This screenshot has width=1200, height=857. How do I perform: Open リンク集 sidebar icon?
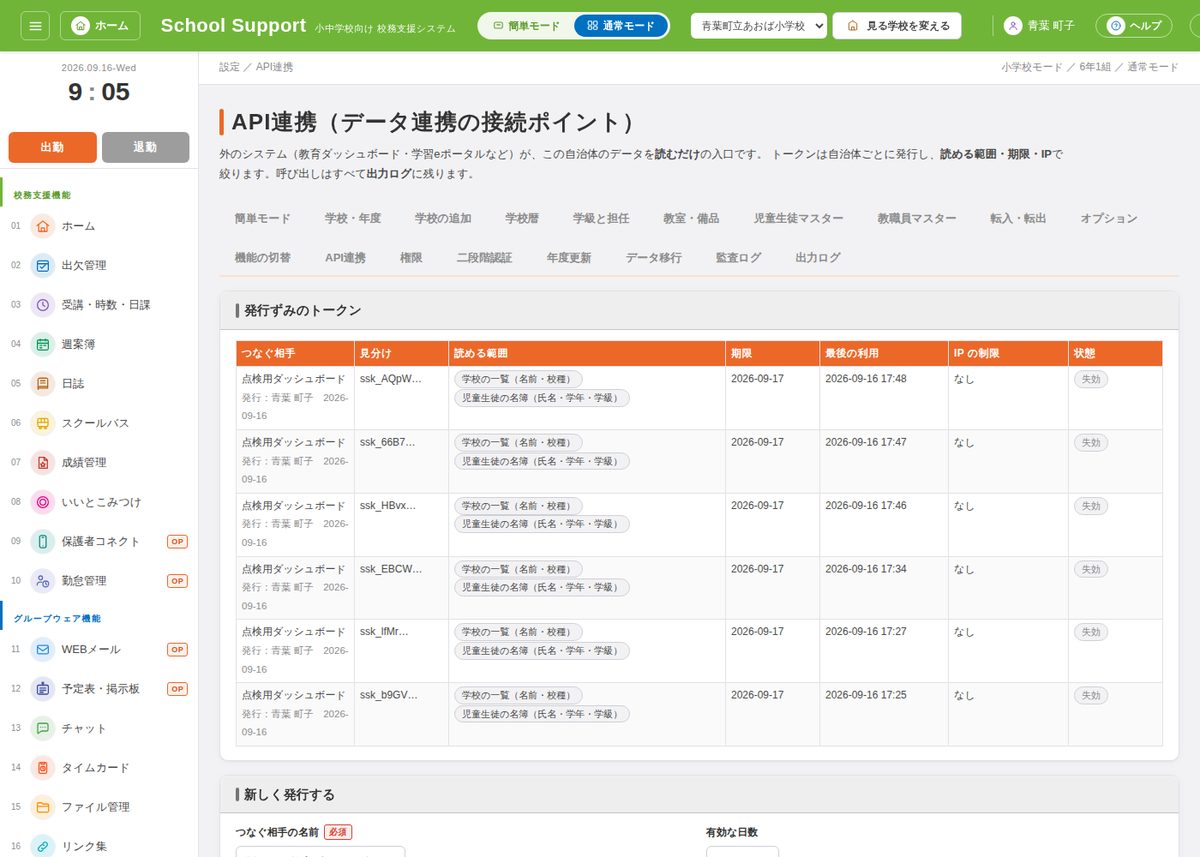coord(43,846)
